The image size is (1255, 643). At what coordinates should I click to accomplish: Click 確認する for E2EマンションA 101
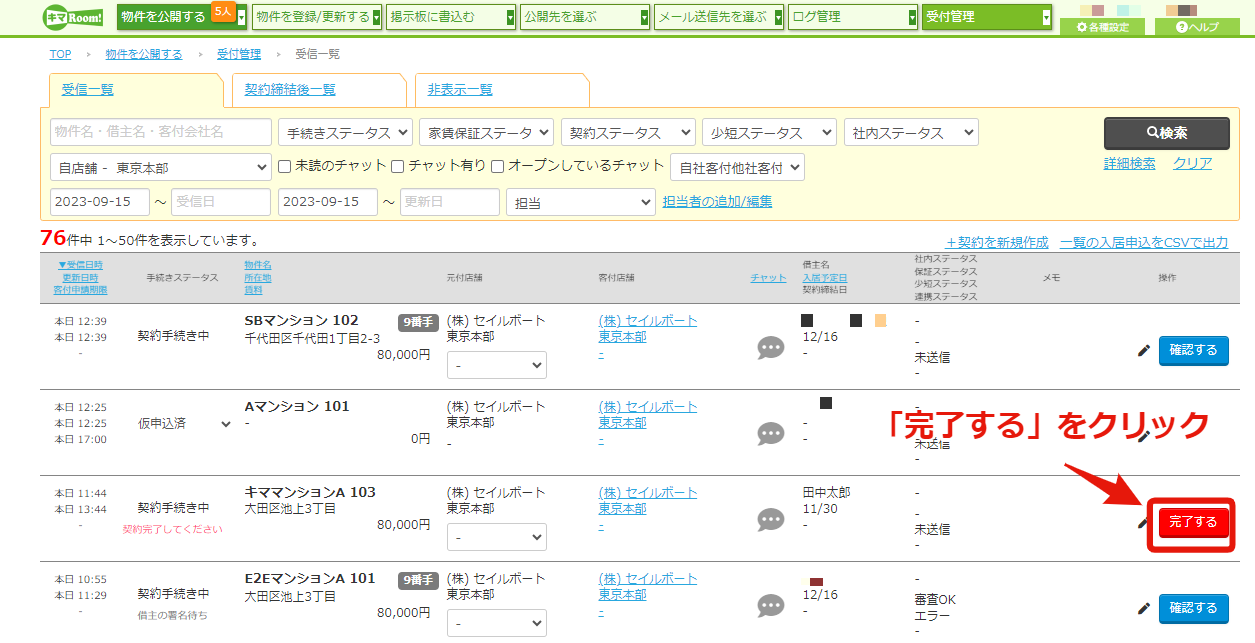pyautogui.click(x=1193, y=608)
